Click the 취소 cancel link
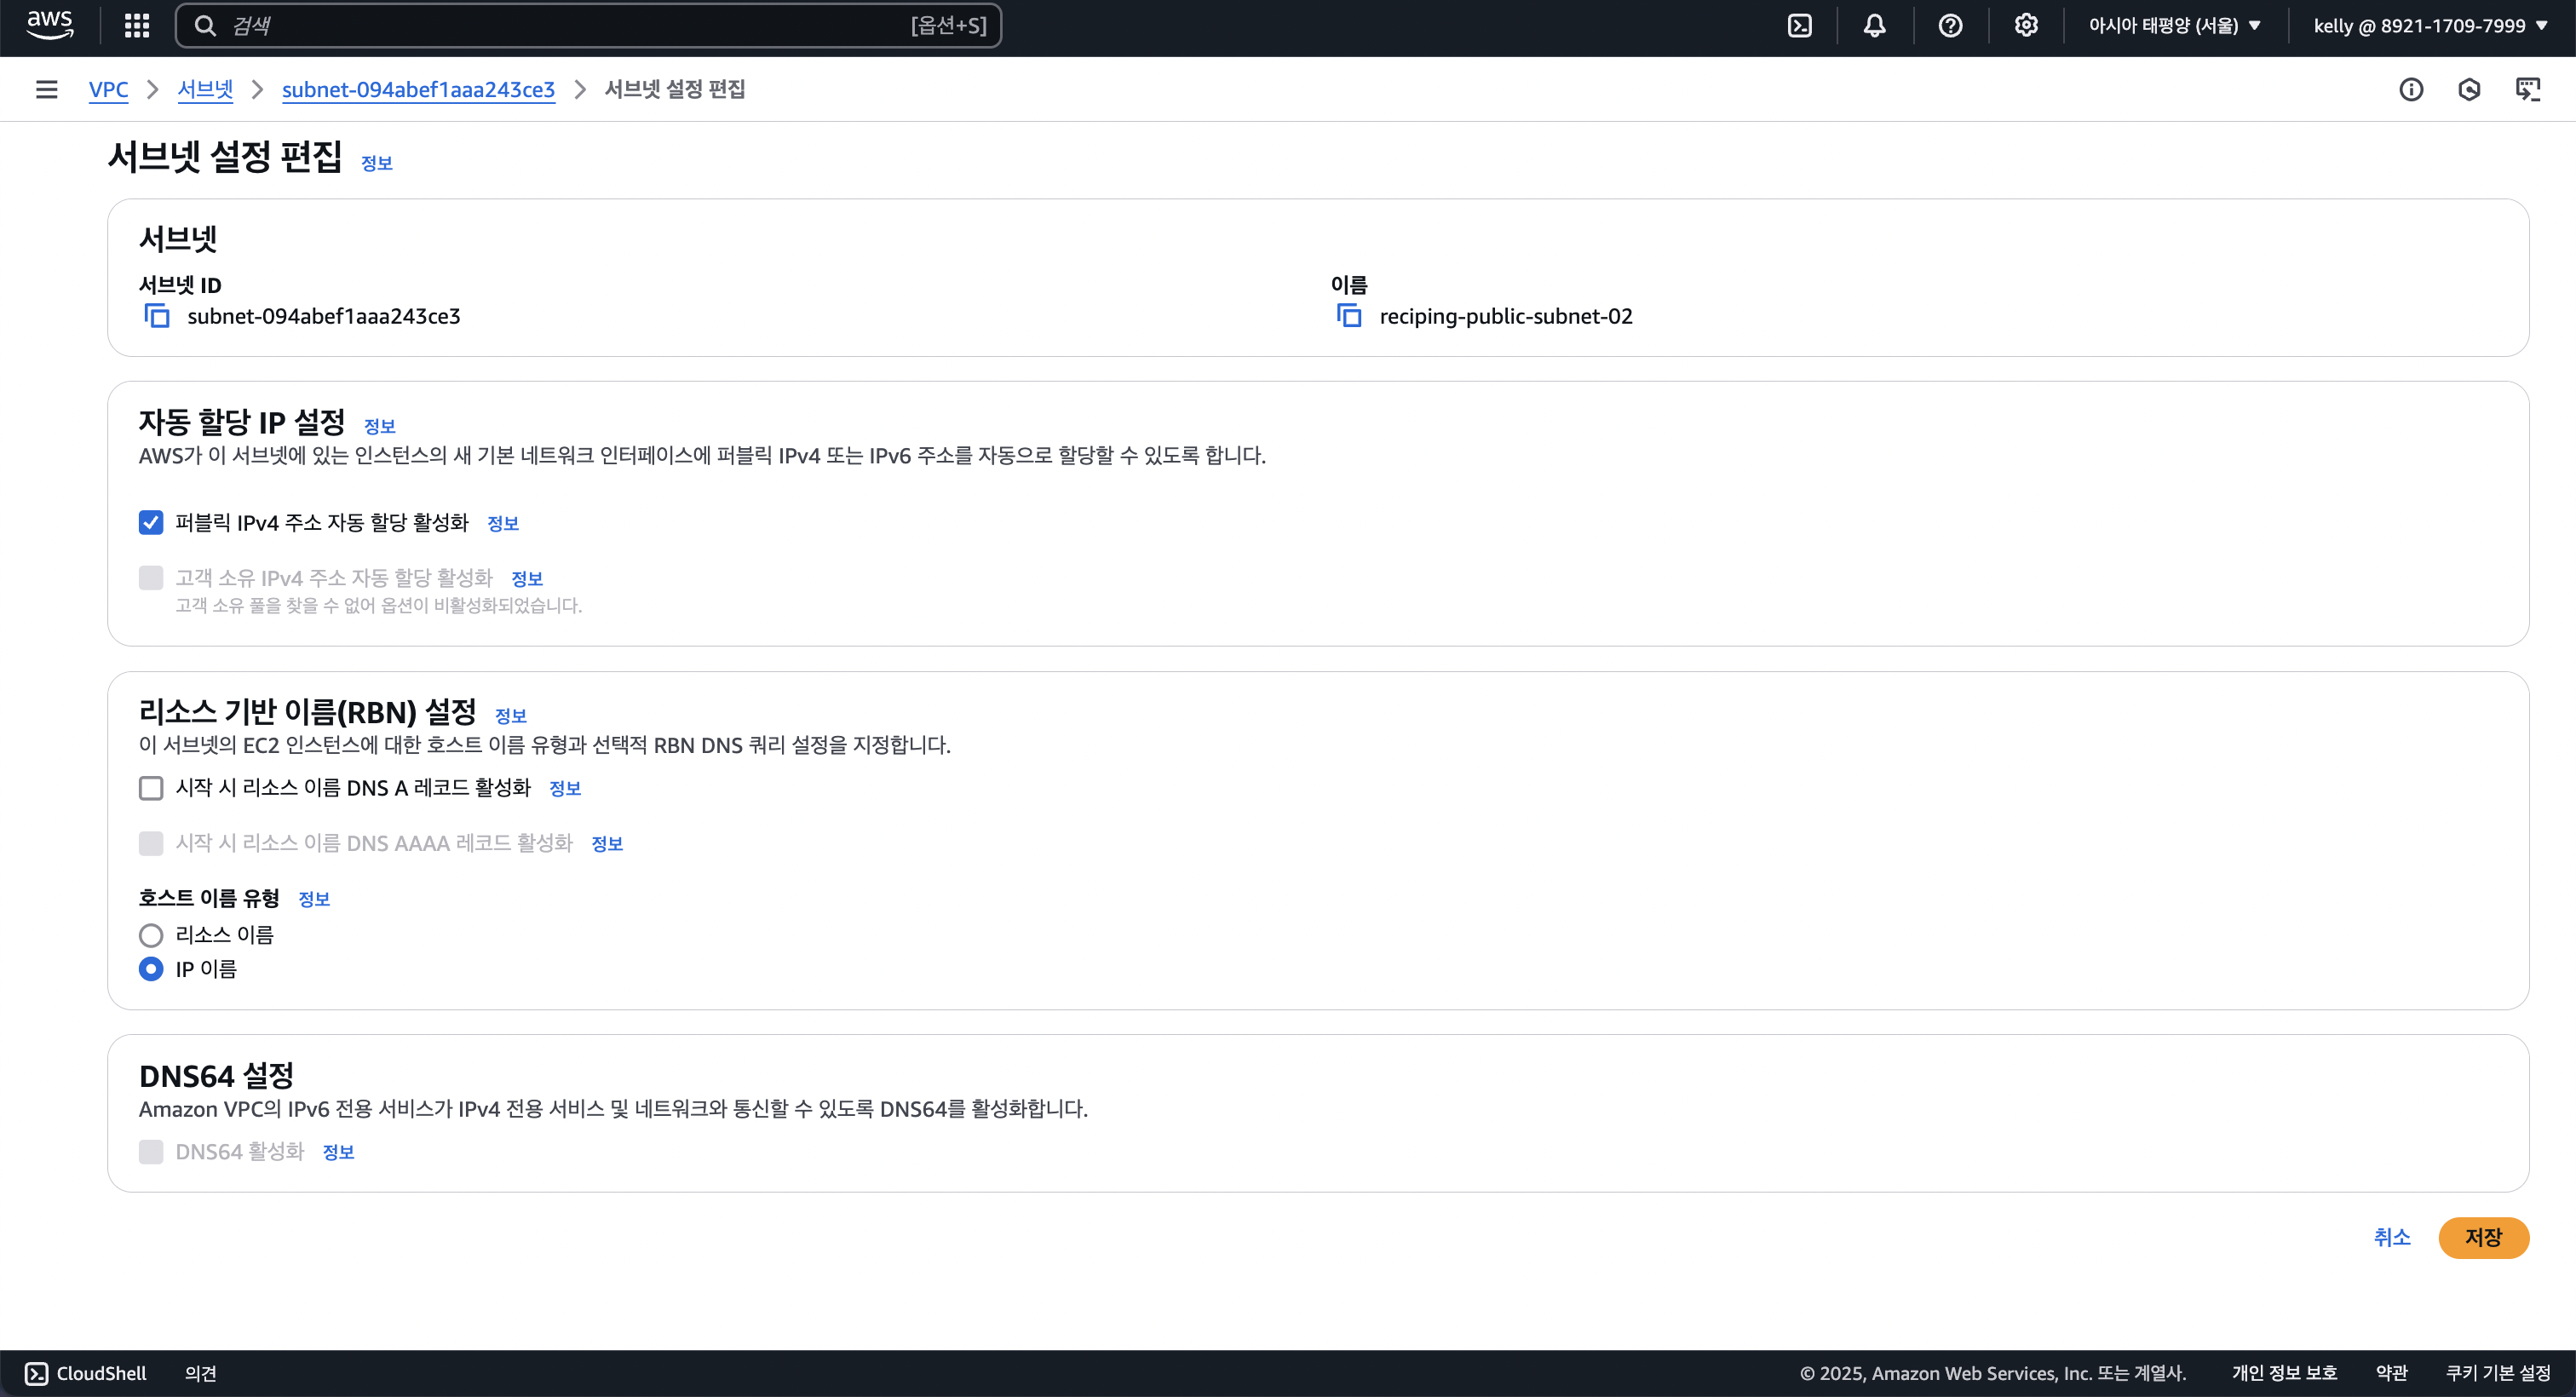Image resolution: width=2576 pixels, height=1397 pixels. pyautogui.click(x=2391, y=1237)
